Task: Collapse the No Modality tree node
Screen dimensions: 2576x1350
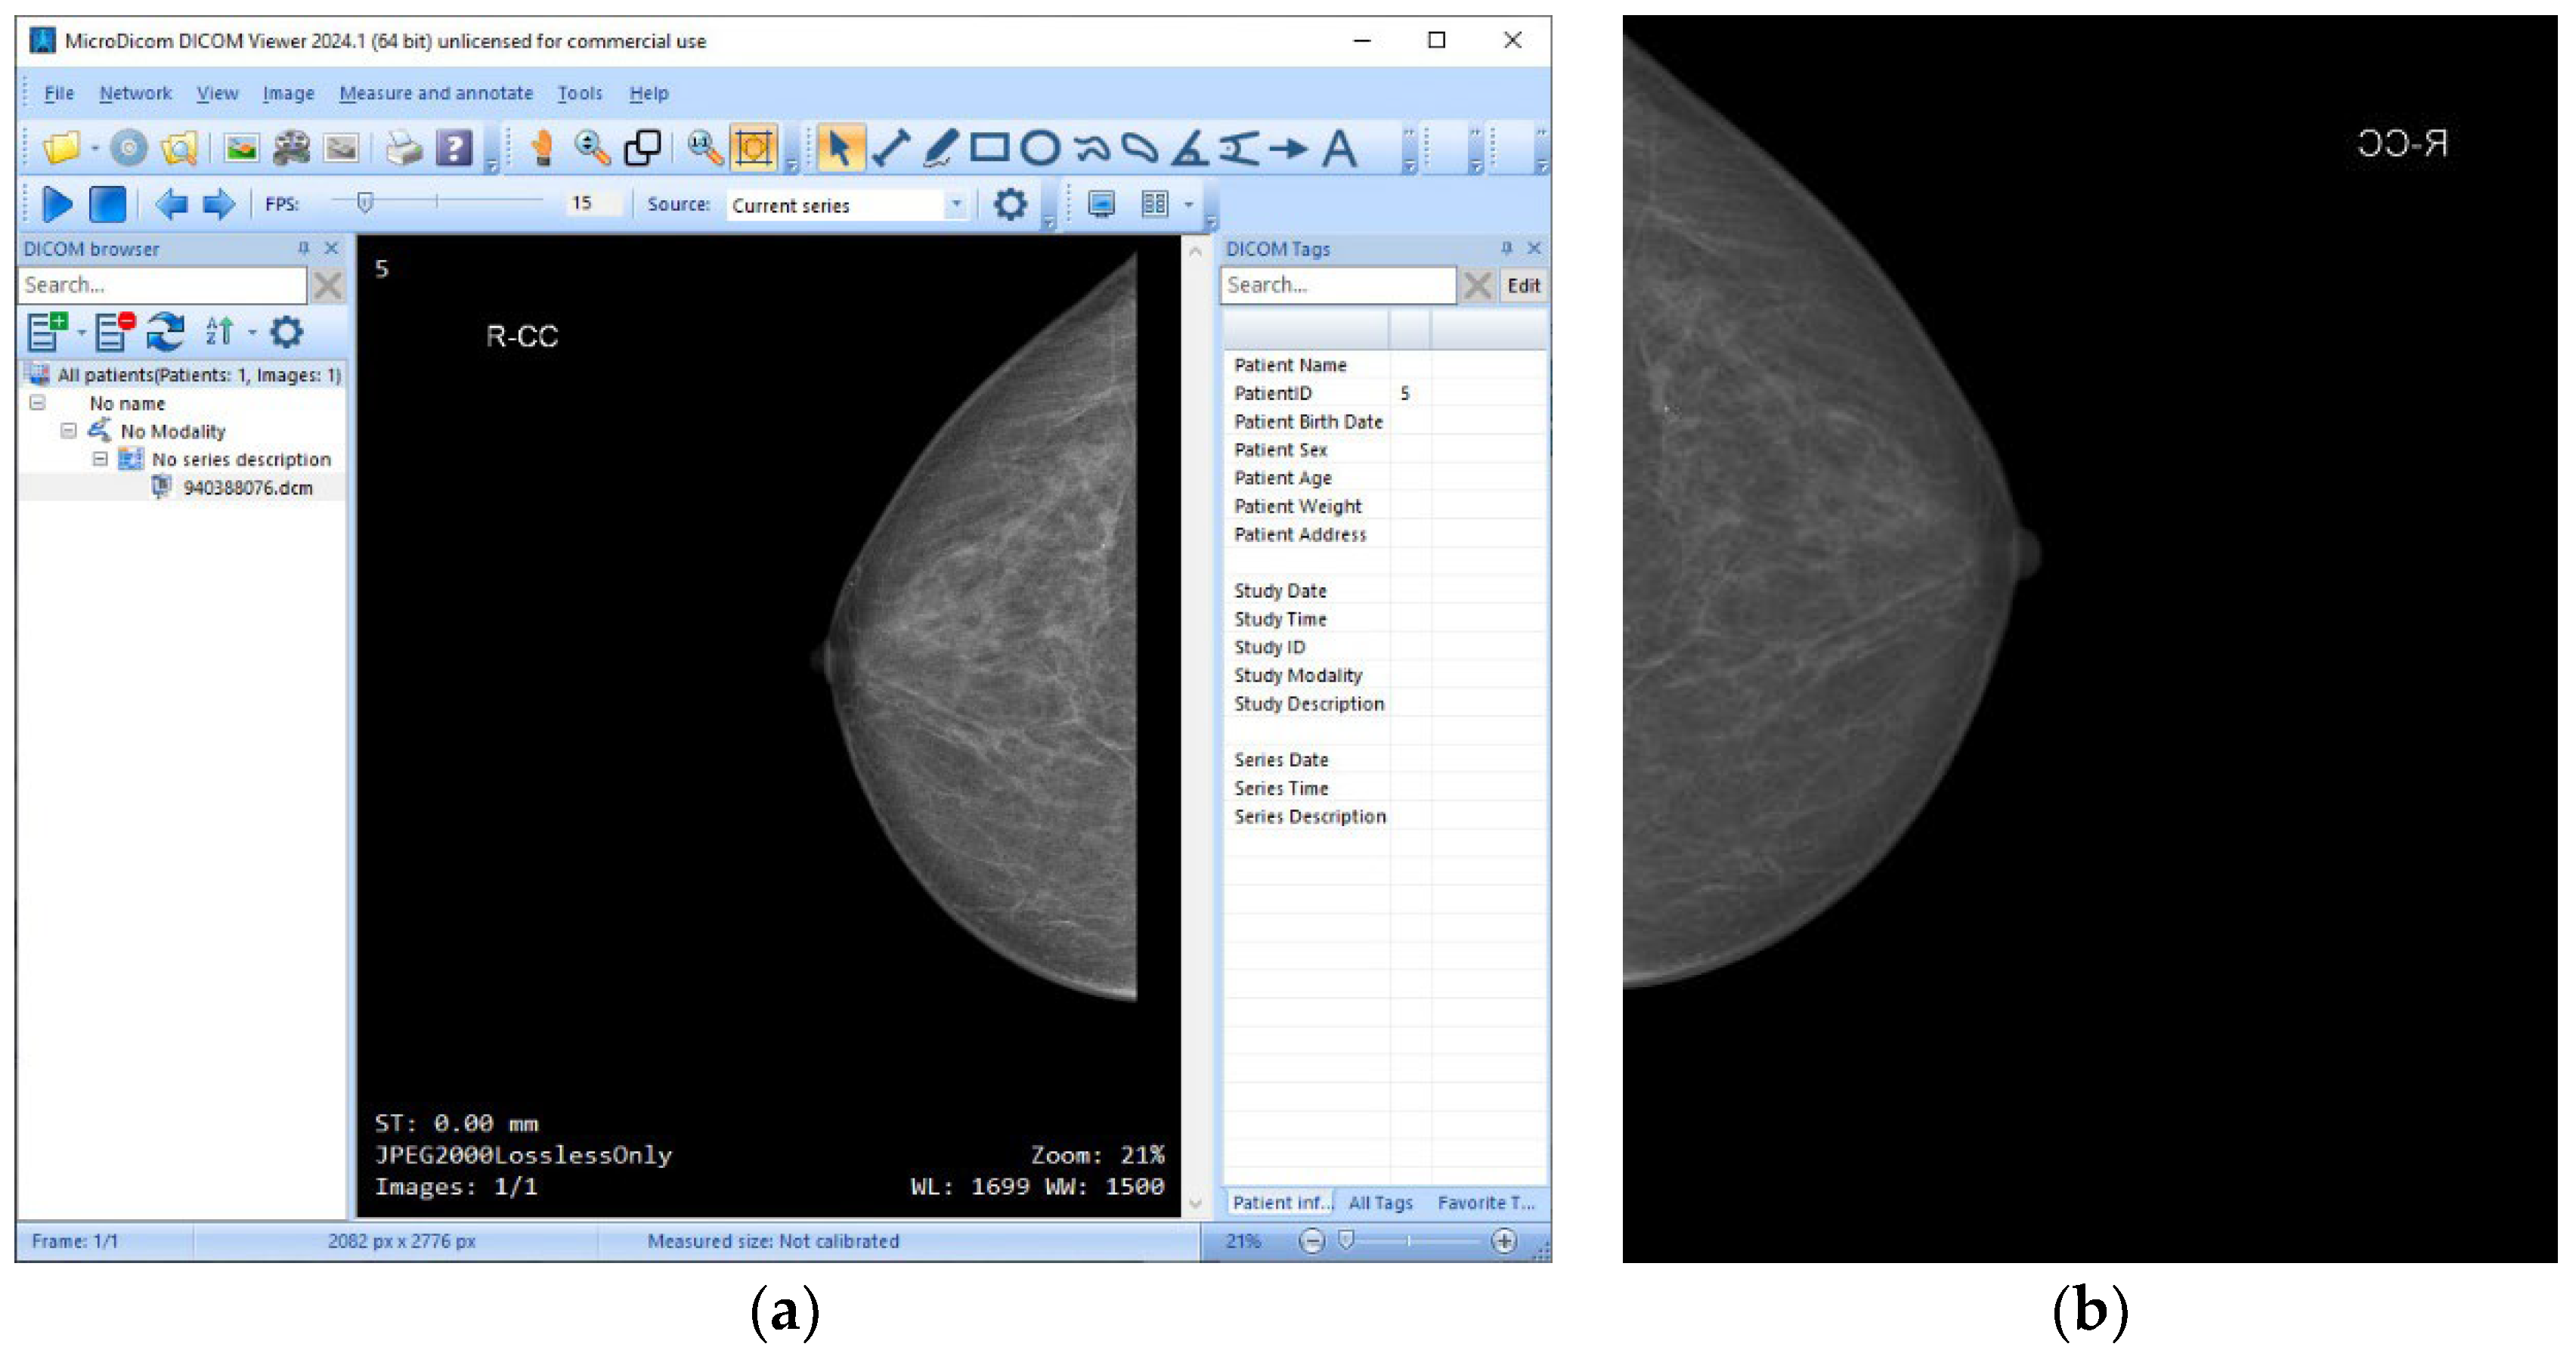Action: pos(69,431)
